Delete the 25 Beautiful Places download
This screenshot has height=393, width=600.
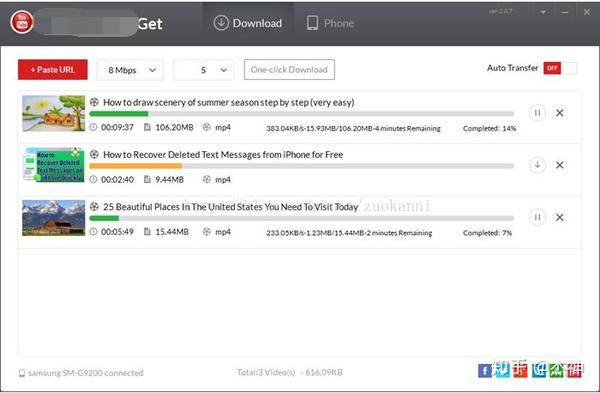coord(560,217)
